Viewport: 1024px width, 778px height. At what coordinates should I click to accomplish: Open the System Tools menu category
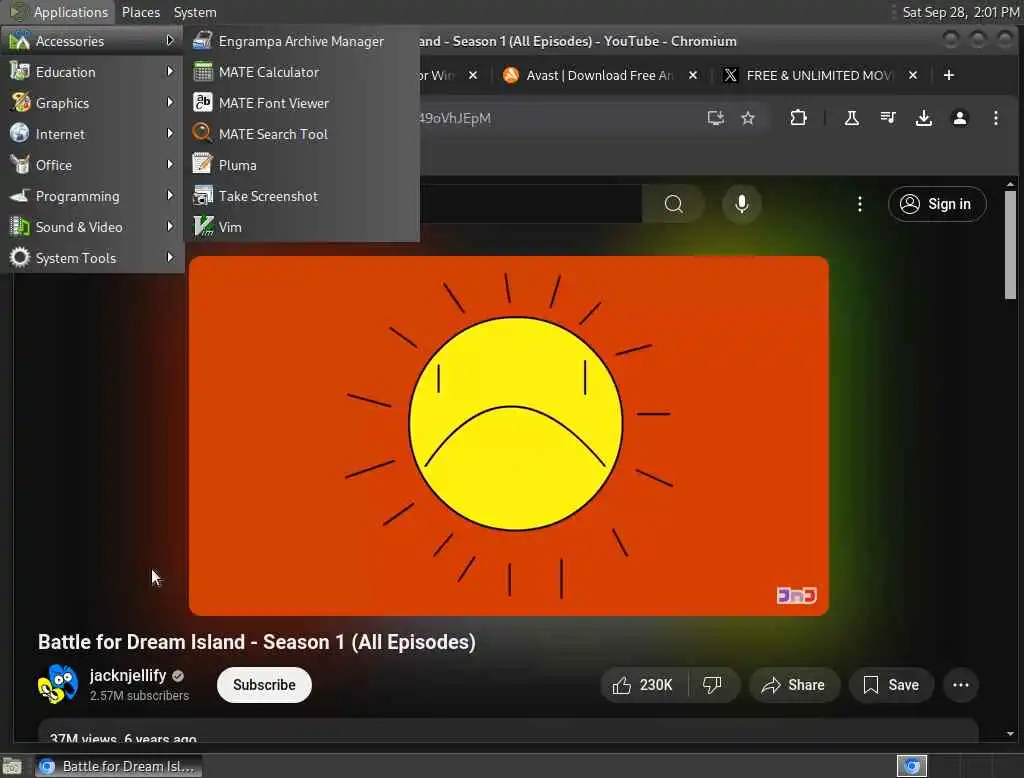(92, 258)
